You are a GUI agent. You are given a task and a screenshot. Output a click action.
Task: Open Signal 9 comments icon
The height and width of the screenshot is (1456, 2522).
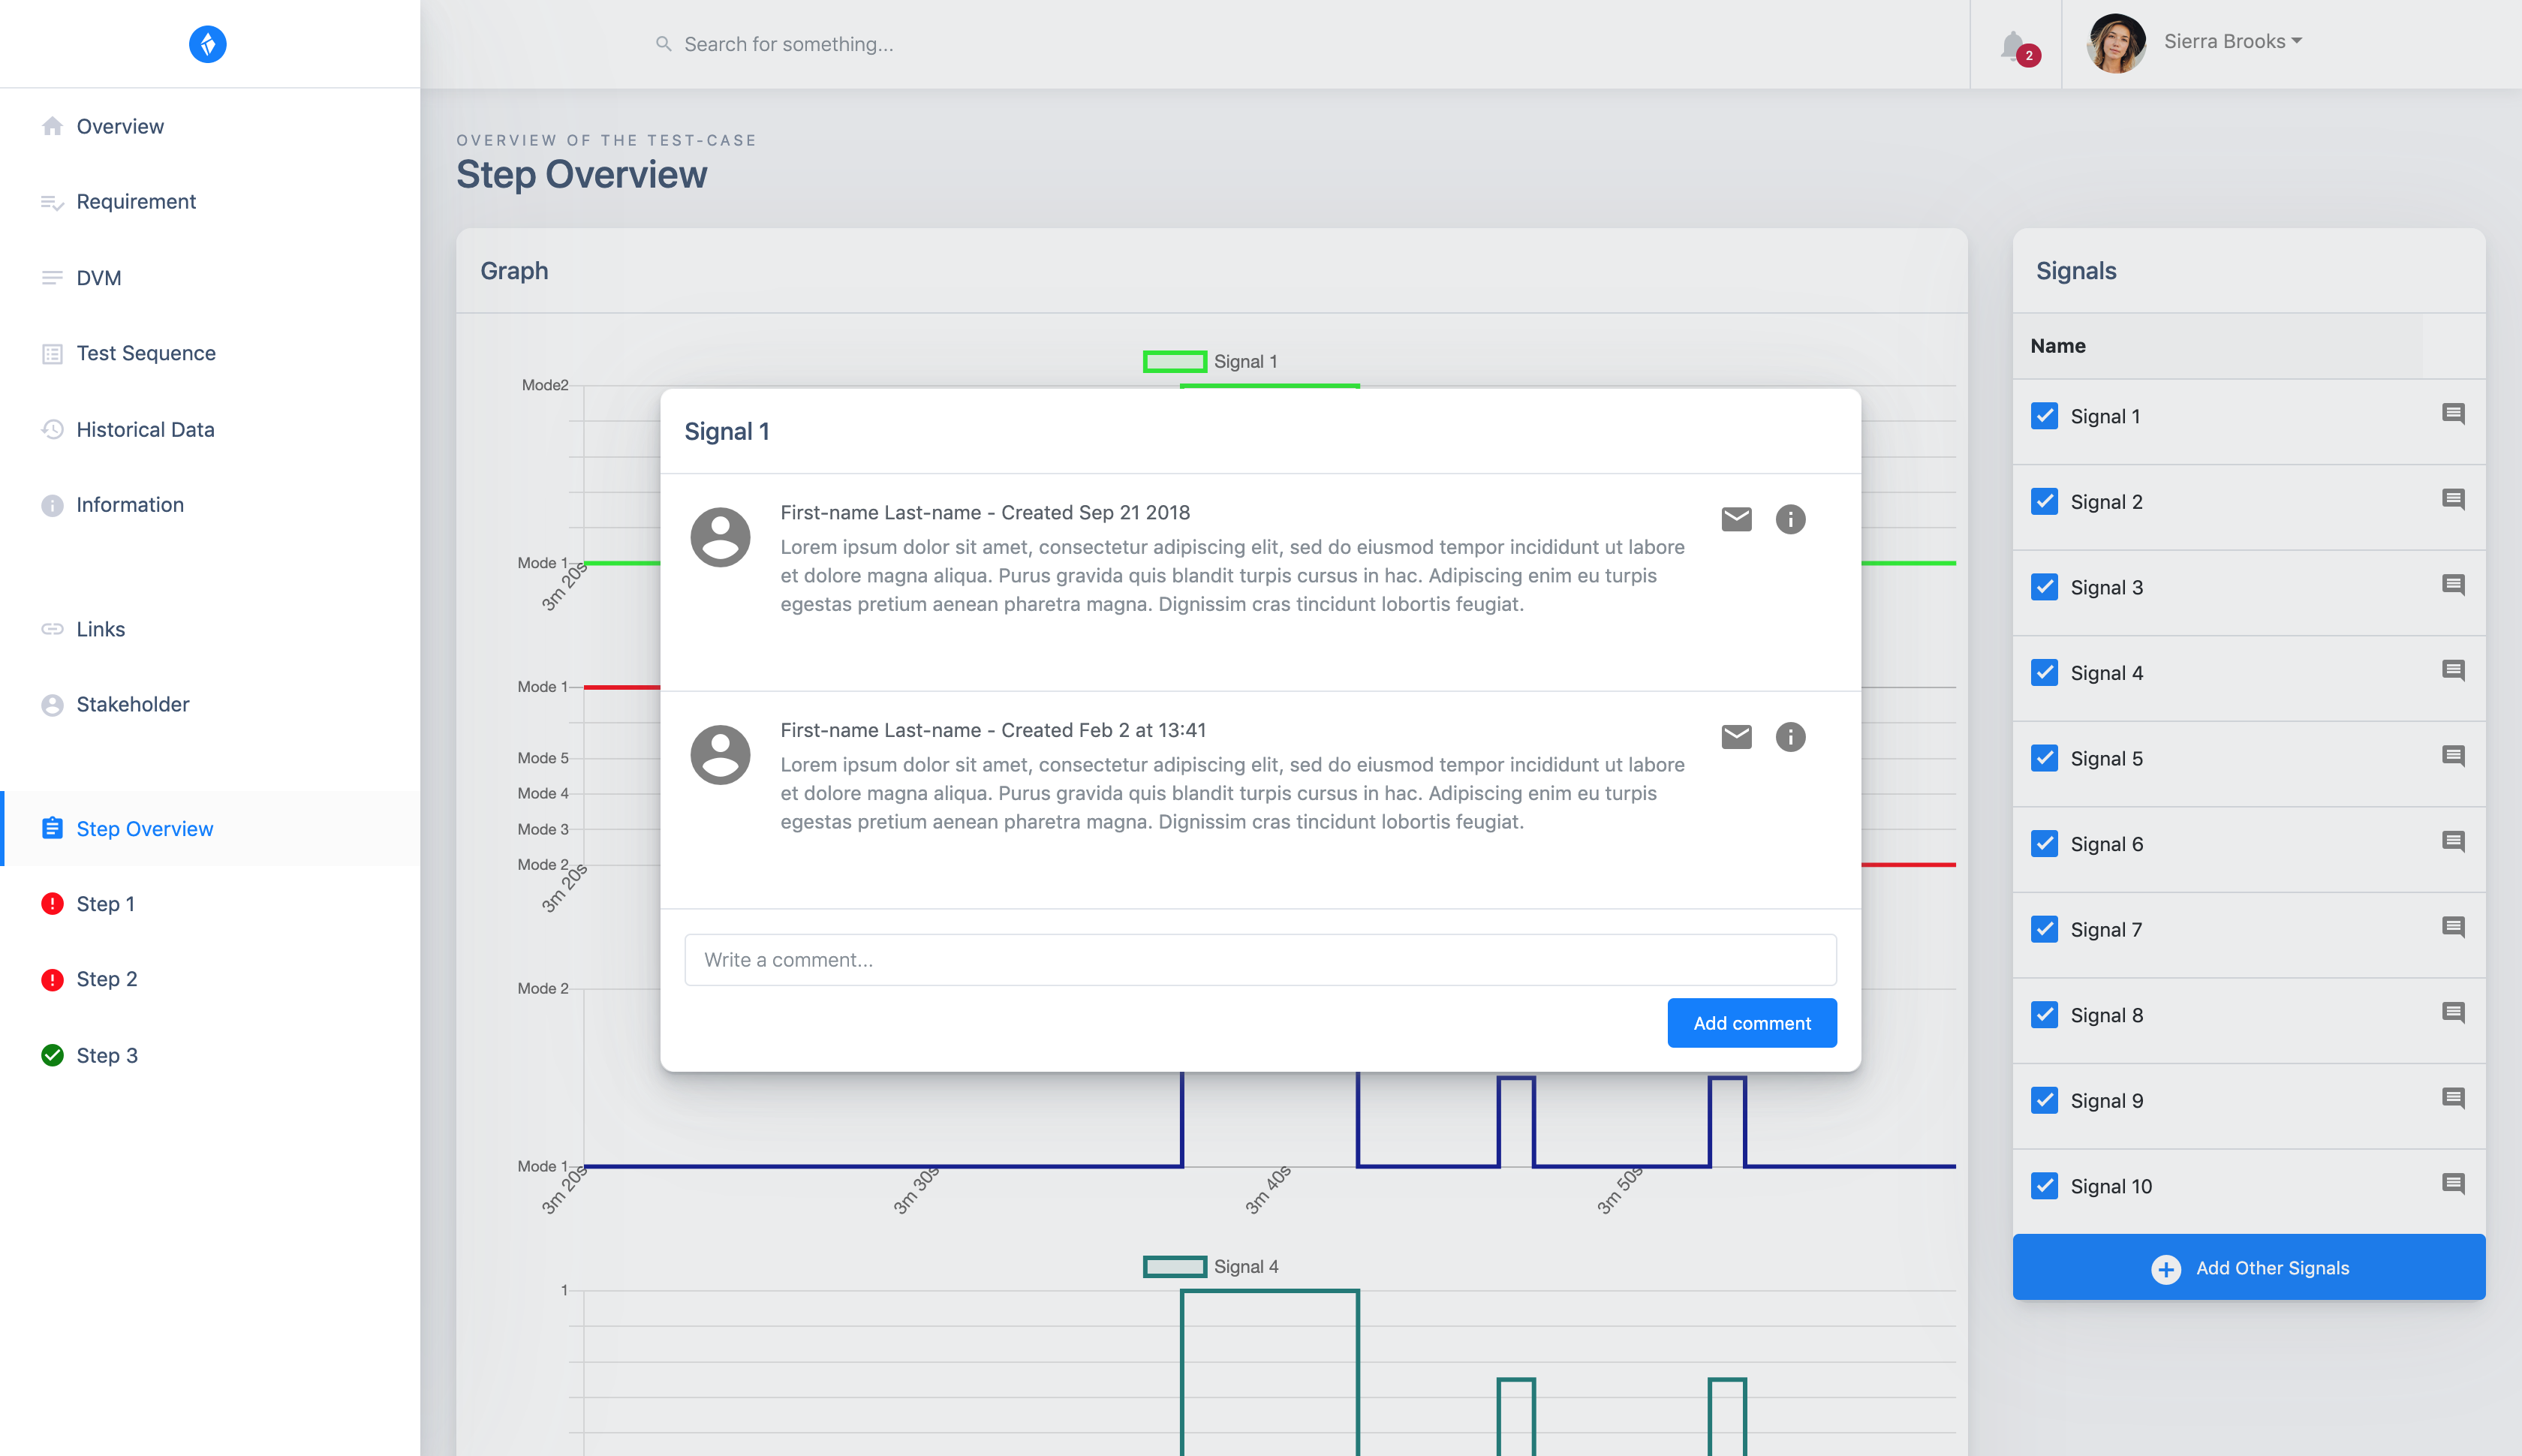[2453, 1098]
